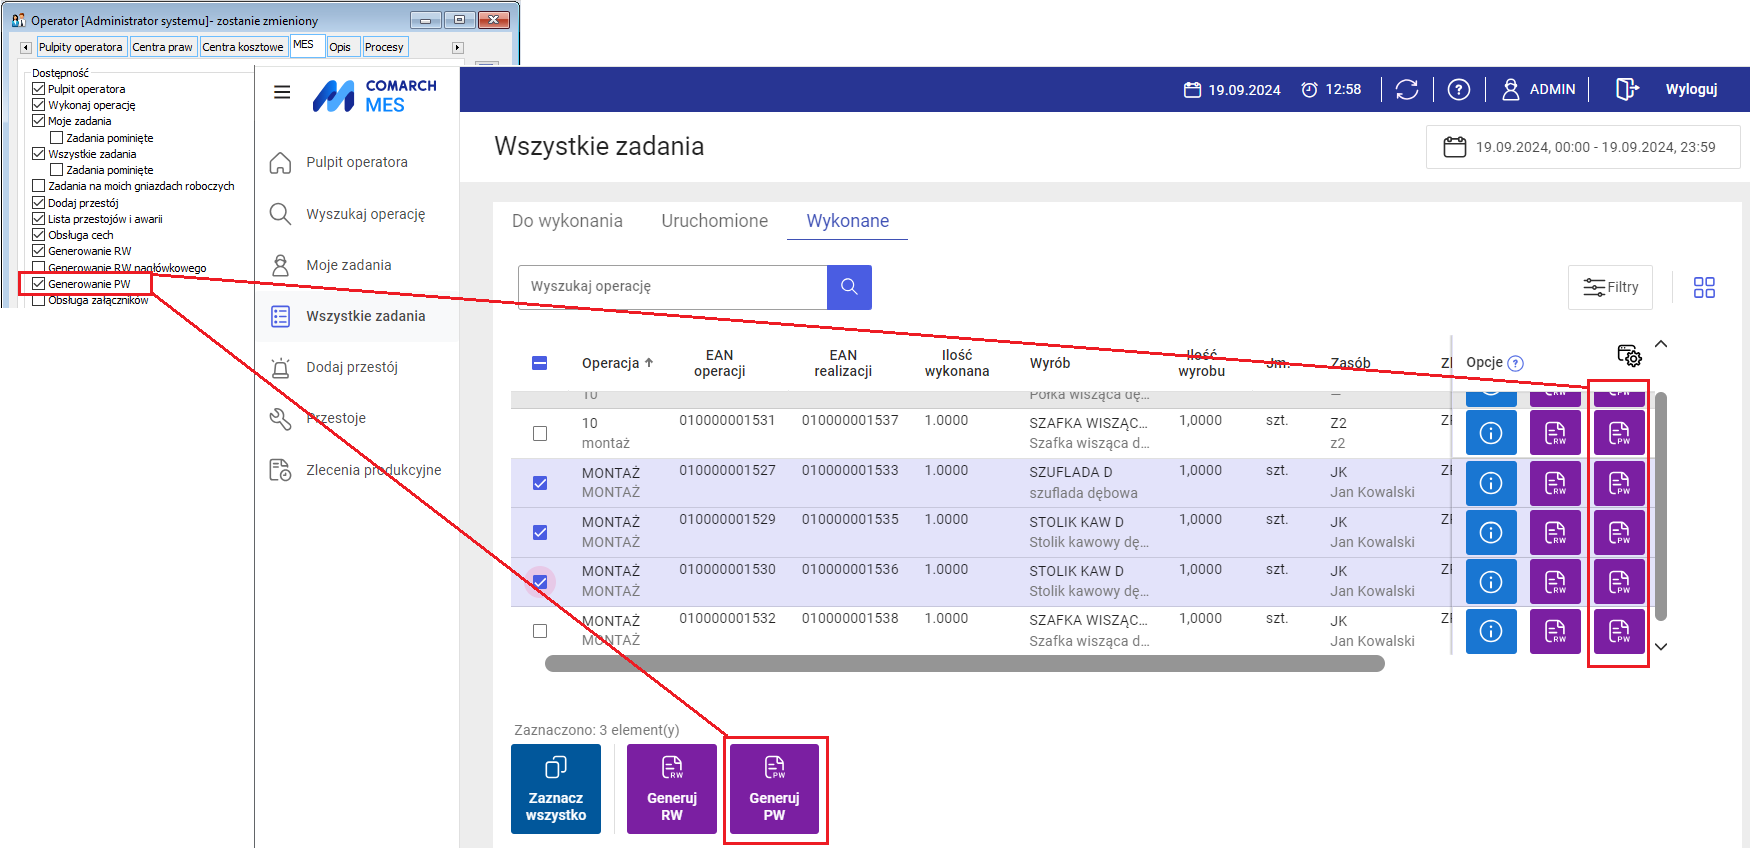Click the refresh icon in the top bar
The image size is (1750, 848).
click(1407, 90)
